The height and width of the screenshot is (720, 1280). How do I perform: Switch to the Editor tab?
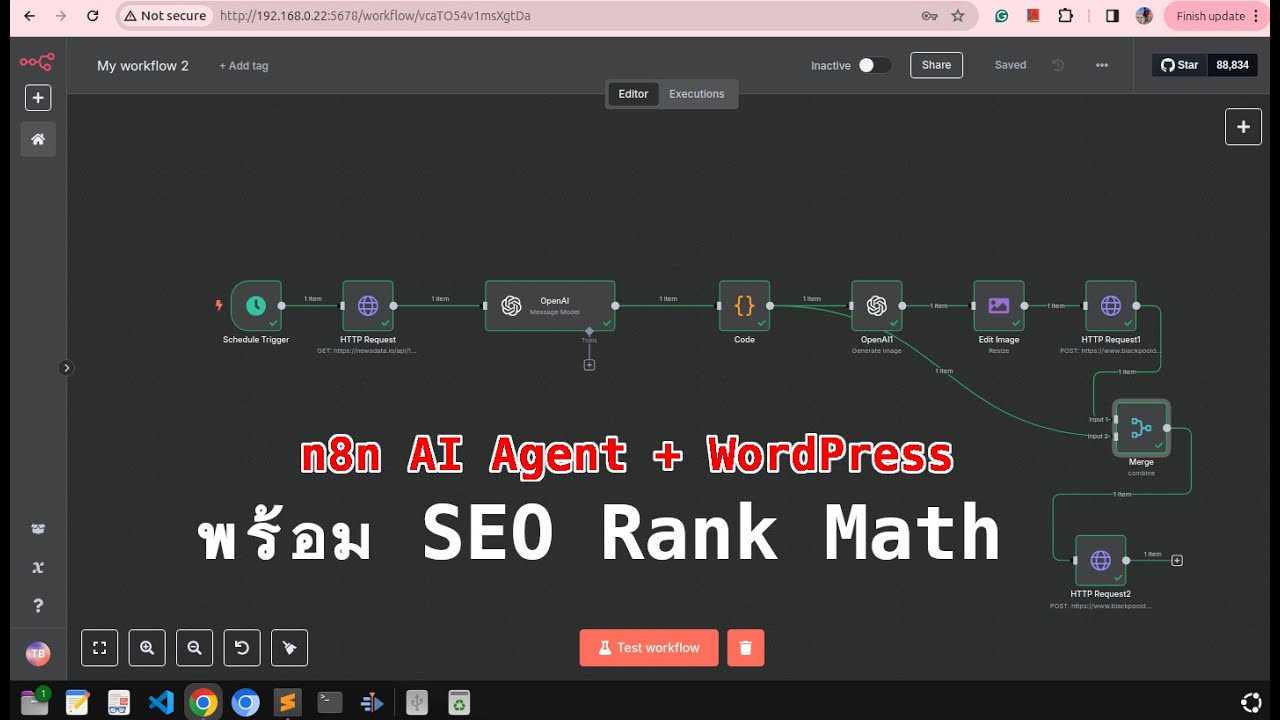[x=633, y=94]
